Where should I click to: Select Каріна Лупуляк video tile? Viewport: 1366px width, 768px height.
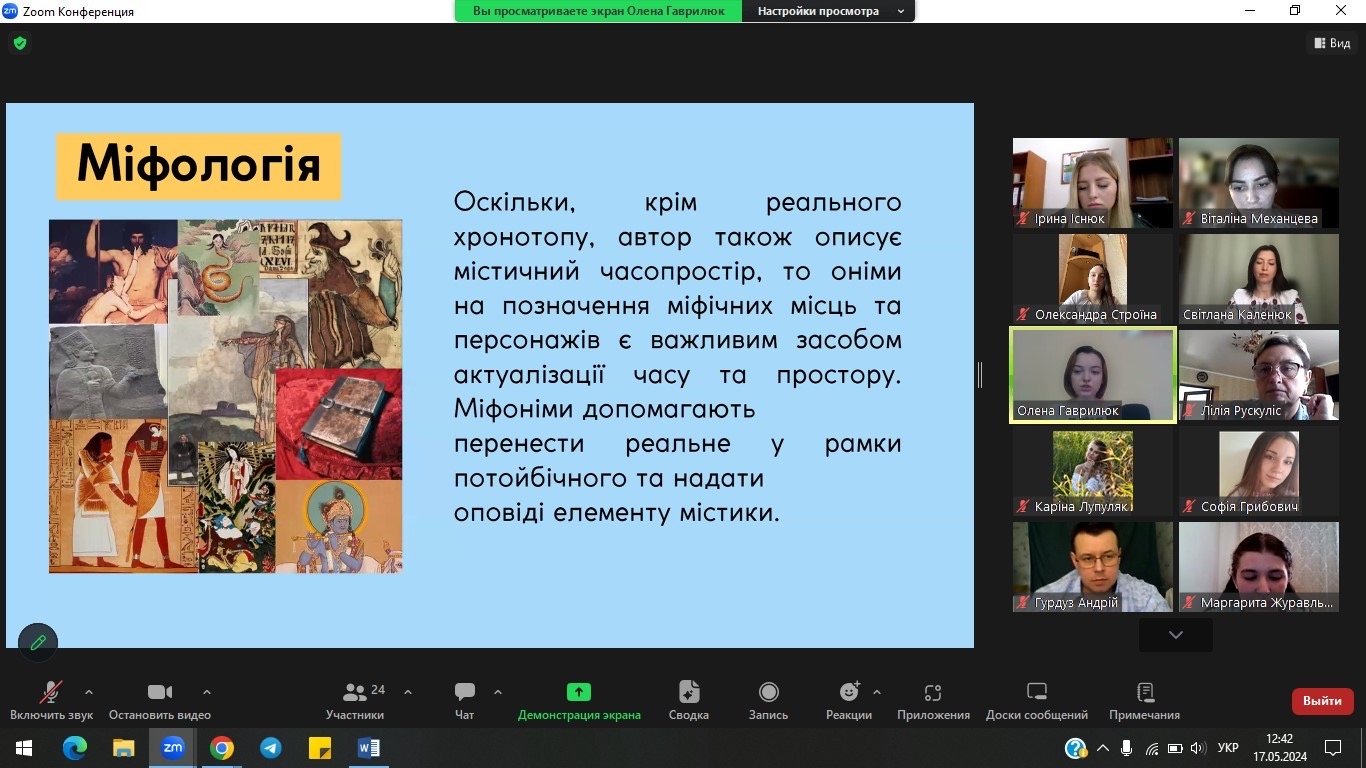point(1093,471)
